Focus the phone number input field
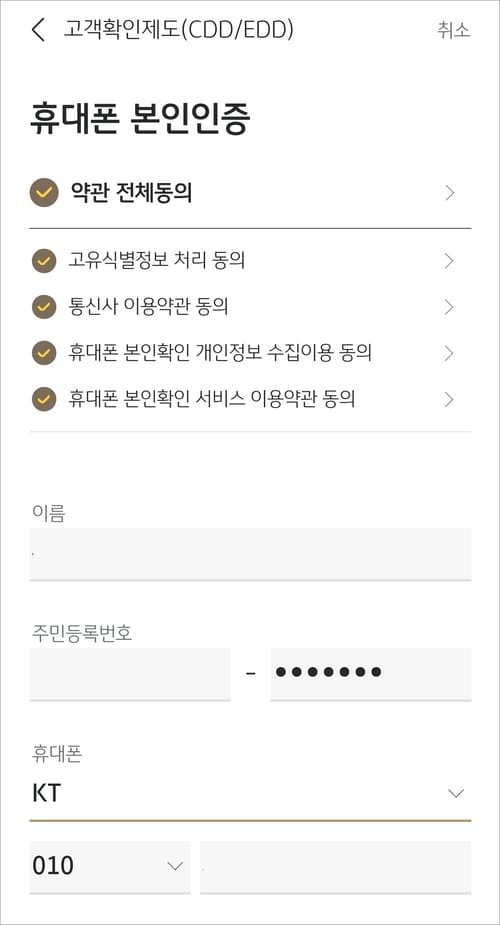This screenshot has height=925, width=500. point(335,867)
